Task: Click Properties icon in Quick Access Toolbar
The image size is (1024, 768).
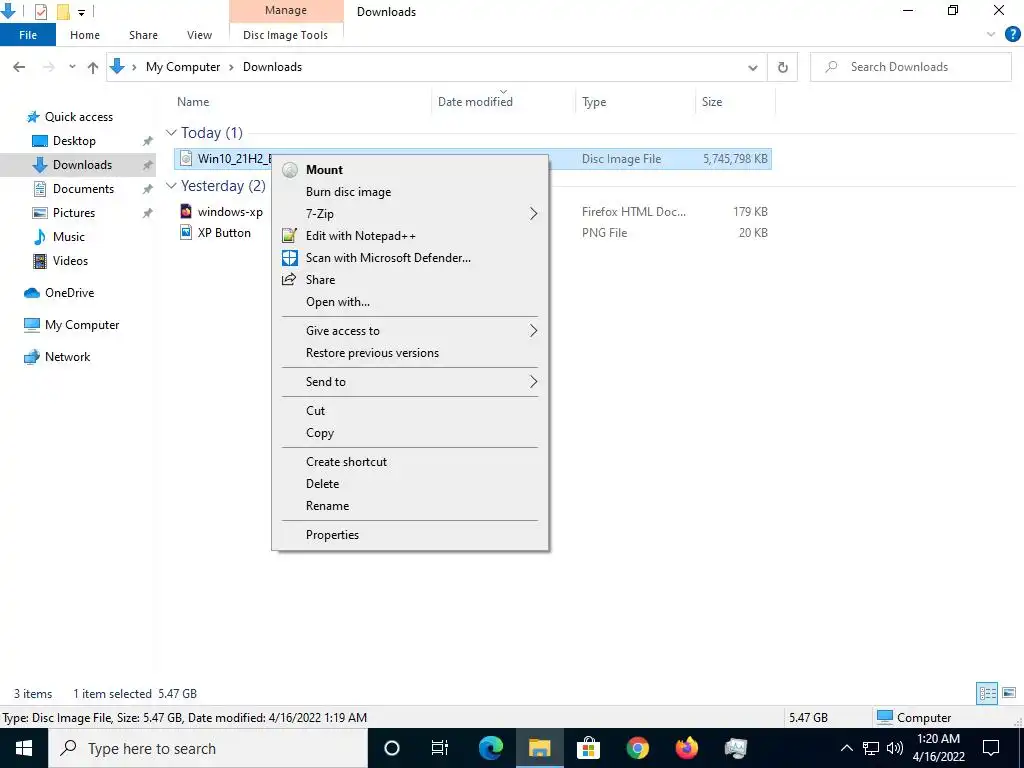Action: [40, 11]
